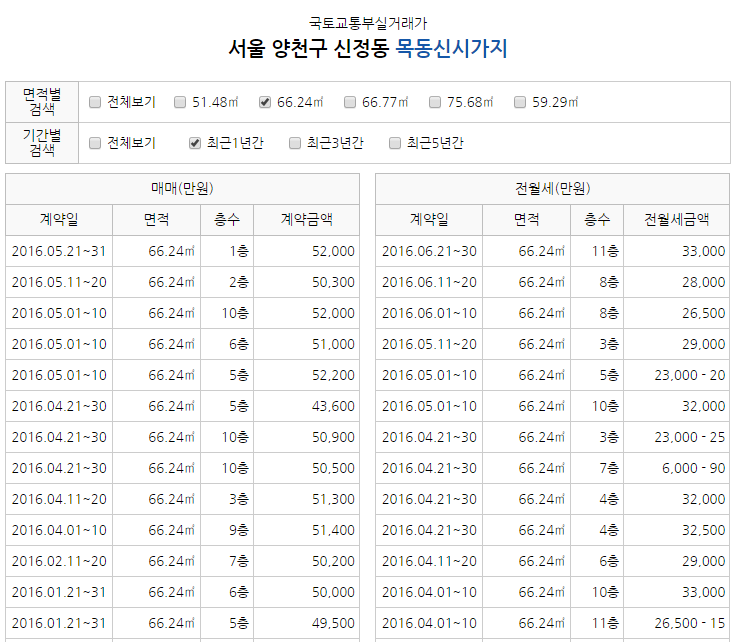Image resolution: width=733 pixels, height=642 pixels.
Task: Open the 목동신시가지 complex link
Action: [x=451, y=48]
